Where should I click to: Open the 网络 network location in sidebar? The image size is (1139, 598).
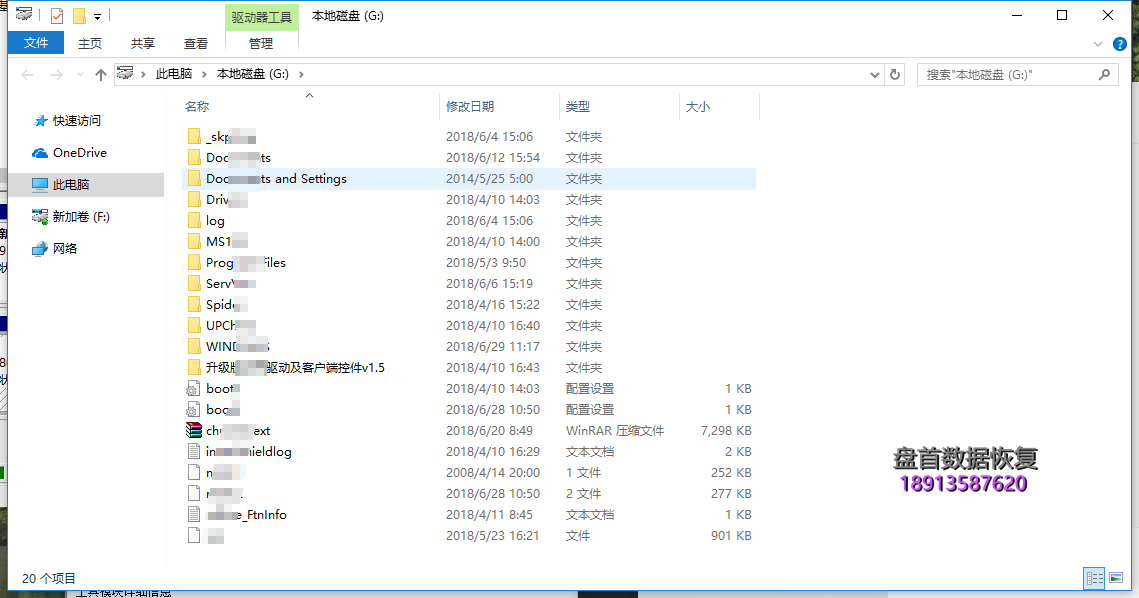(x=64, y=249)
